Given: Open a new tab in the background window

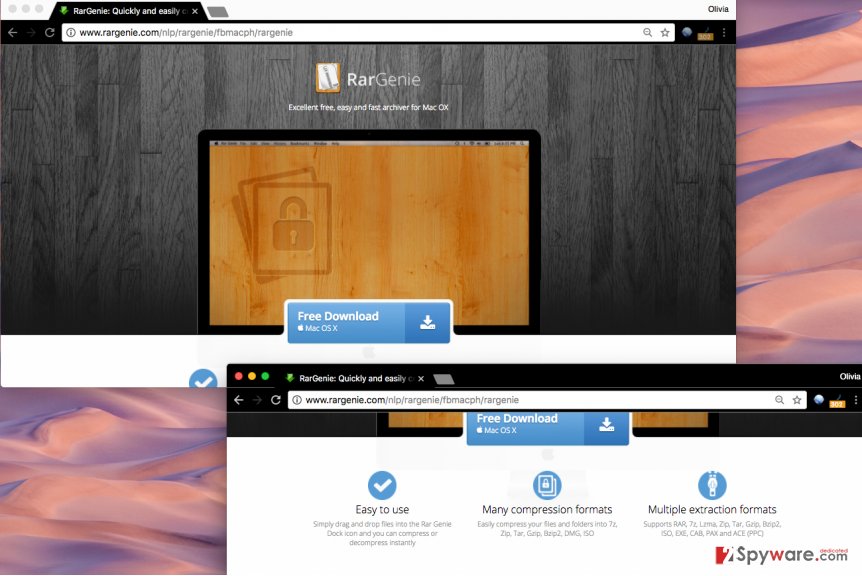Looking at the screenshot, I should [218, 12].
